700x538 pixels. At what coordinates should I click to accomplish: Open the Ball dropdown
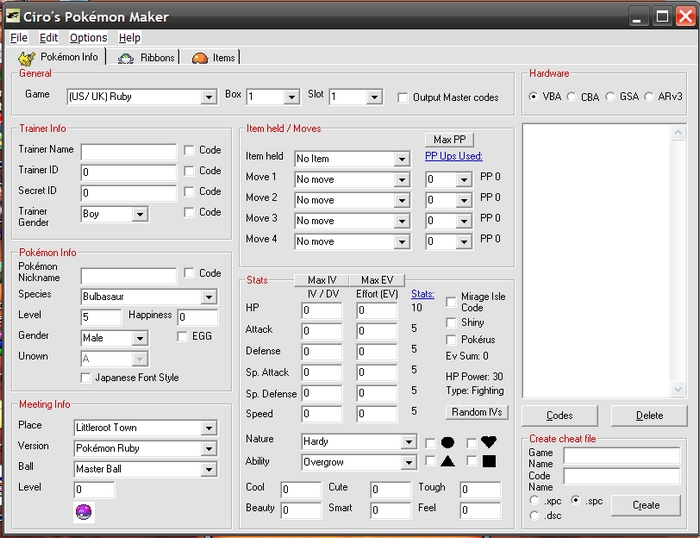[208, 469]
